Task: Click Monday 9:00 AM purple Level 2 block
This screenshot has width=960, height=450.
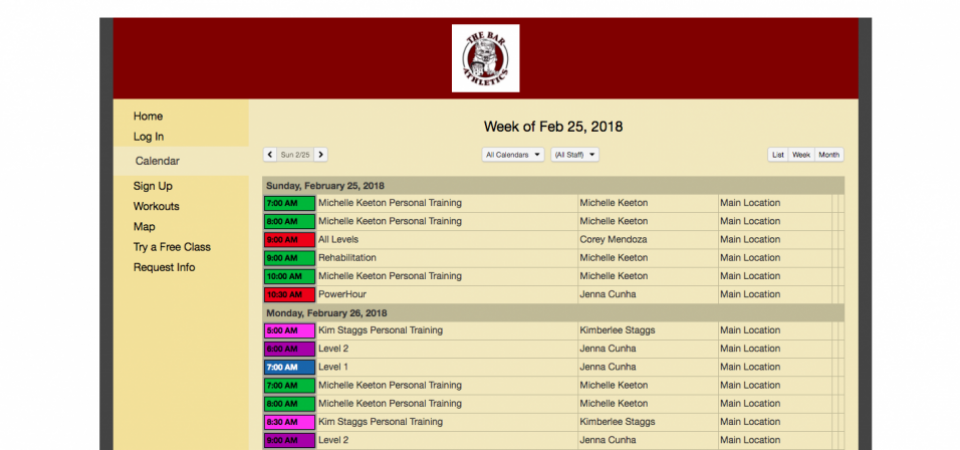Action: click(290, 441)
